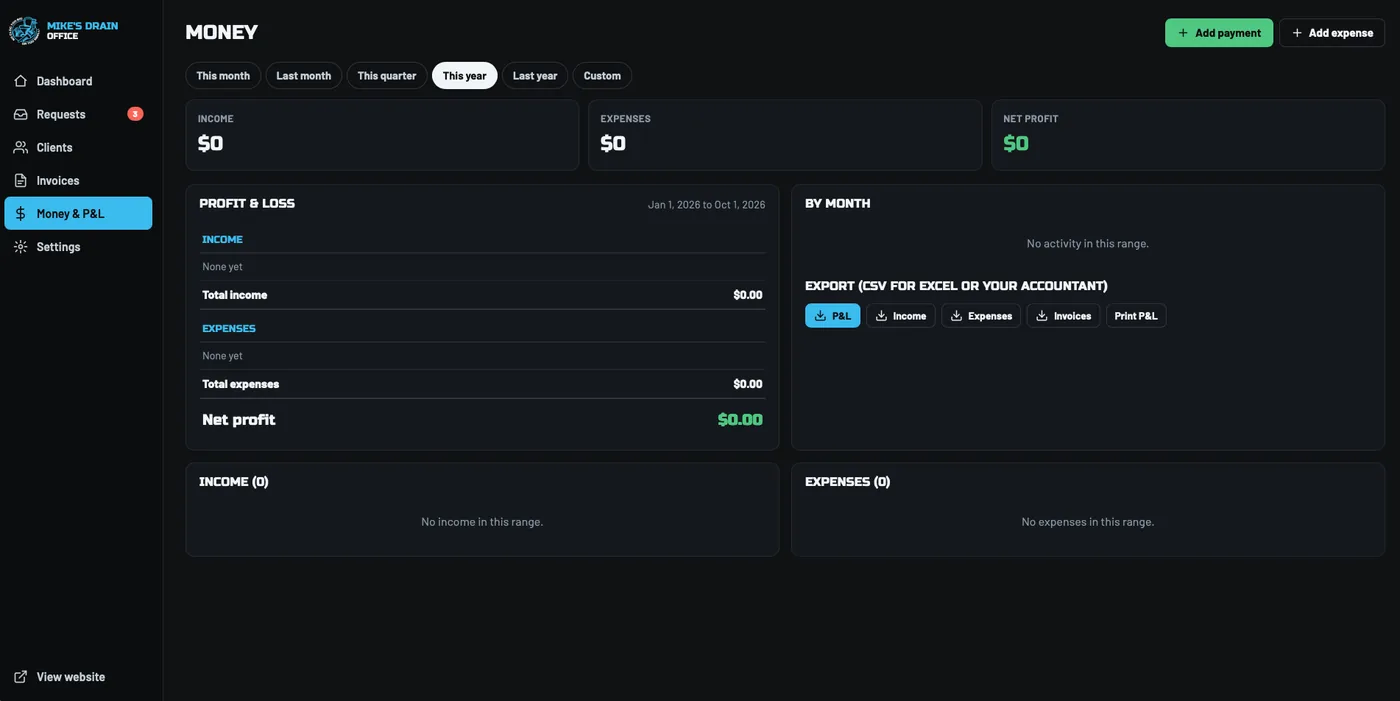The width and height of the screenshot is (1400, 701).
Task: Switch to Last year range
Action: 535,76
